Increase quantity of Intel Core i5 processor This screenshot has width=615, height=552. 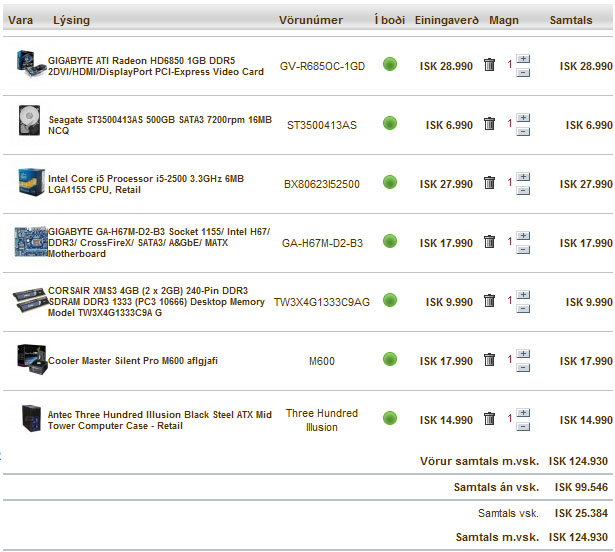pos(524,177)
